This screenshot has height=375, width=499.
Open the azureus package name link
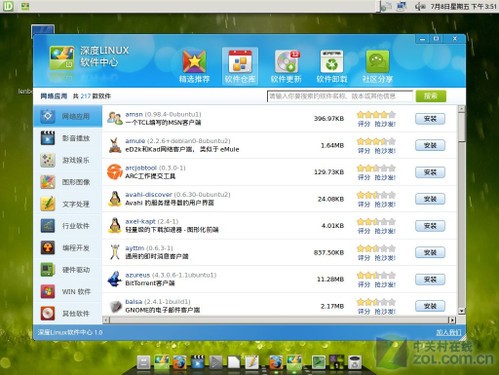click(x=137, y=275)
